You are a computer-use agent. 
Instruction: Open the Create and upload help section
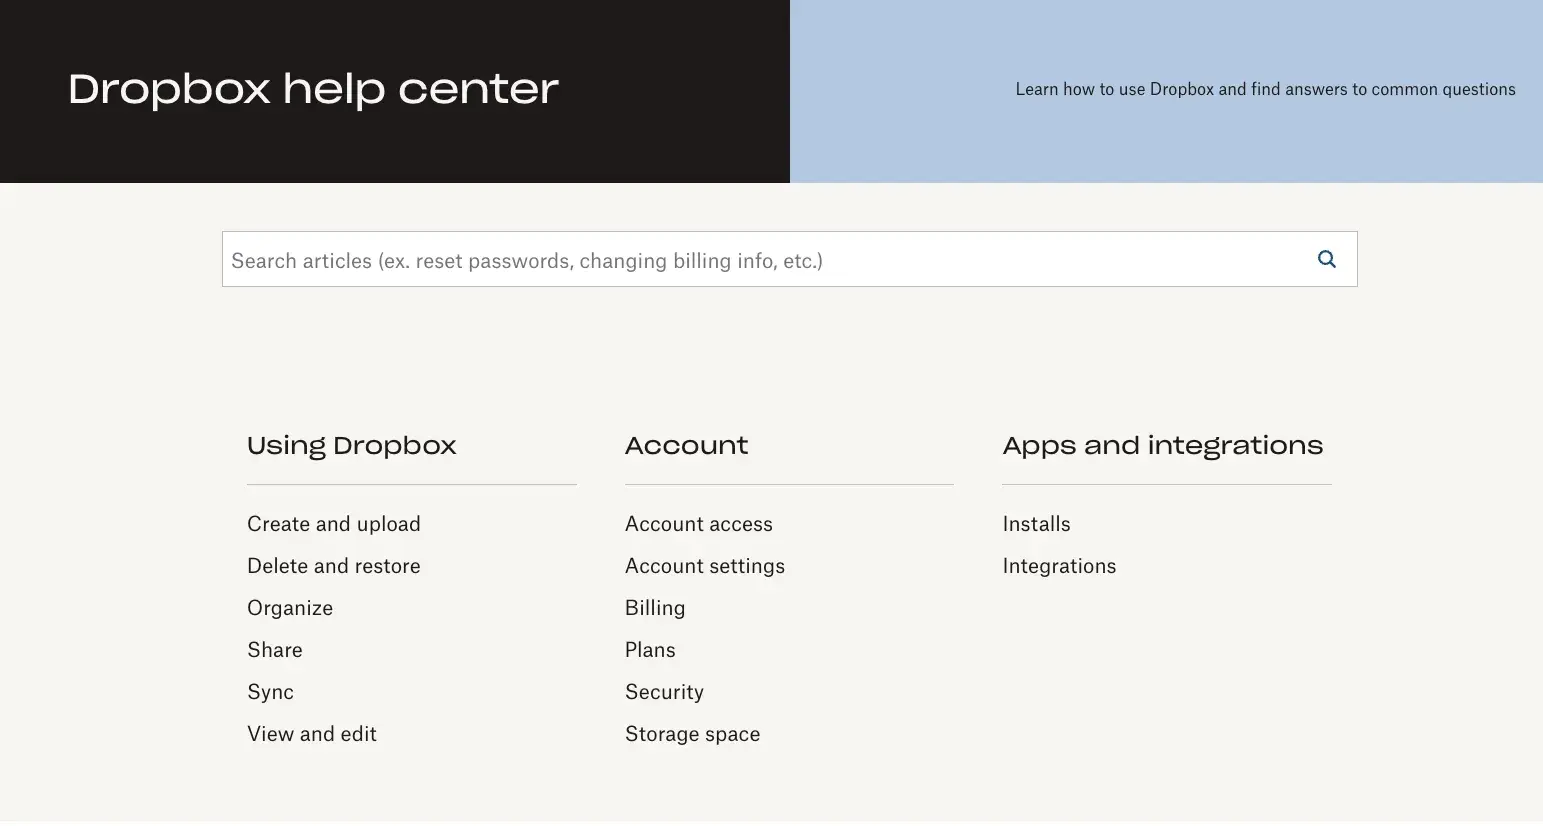[333, 523]
